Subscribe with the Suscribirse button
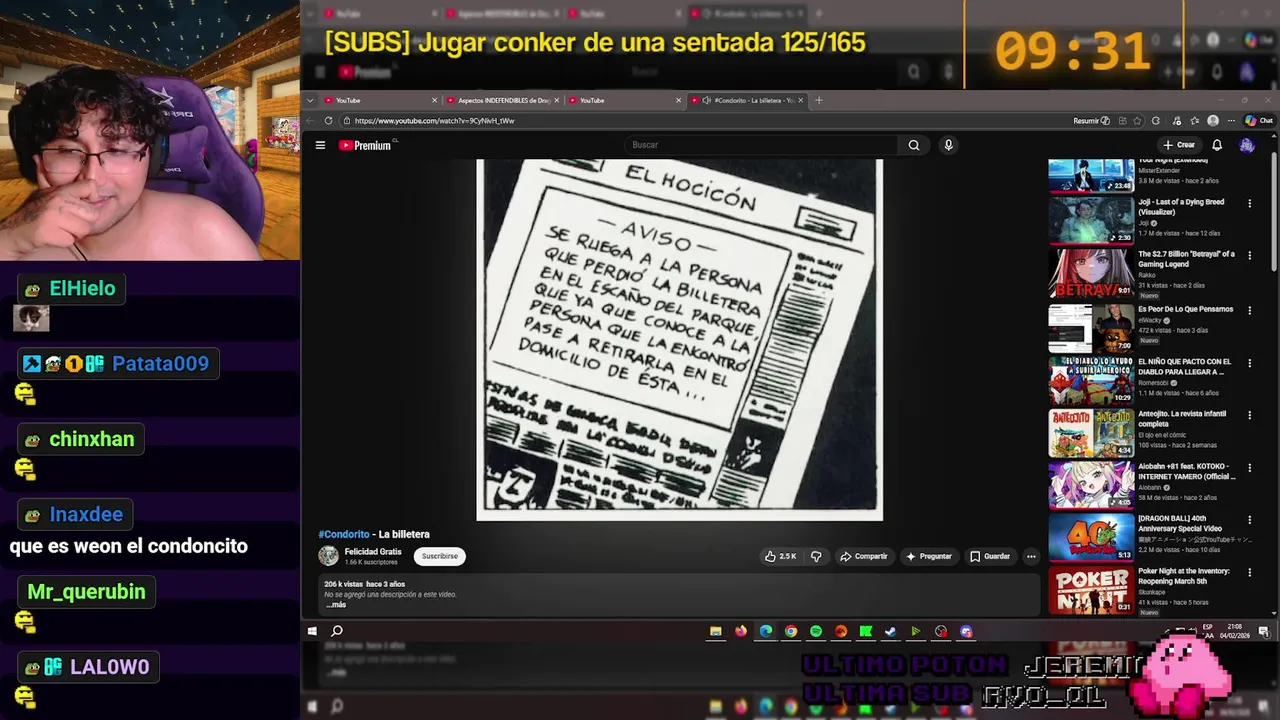Image resolution: width=1280 pixels, height=720 pixels. [x=440, y=556]
